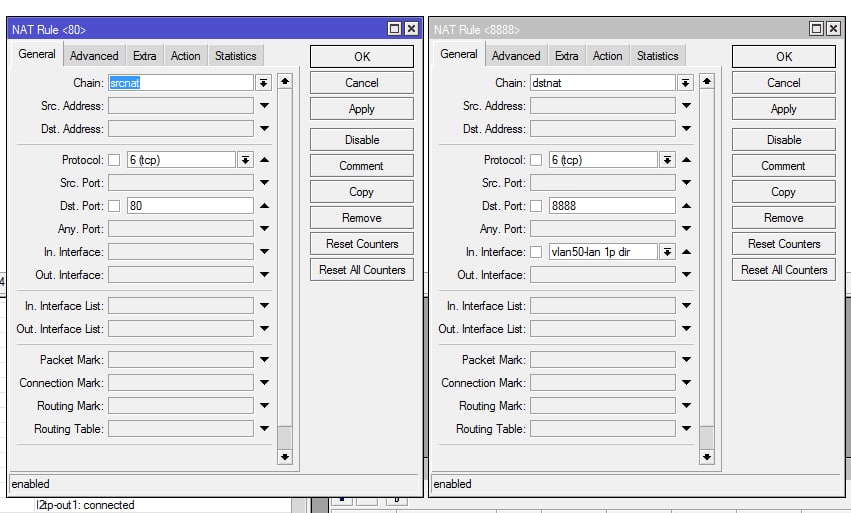Image resolution: width=851 pixels, height=513 pixels.
Task: Click scroll down arrow in NAT Rule <8888>
Action: [x=707, y=457]
